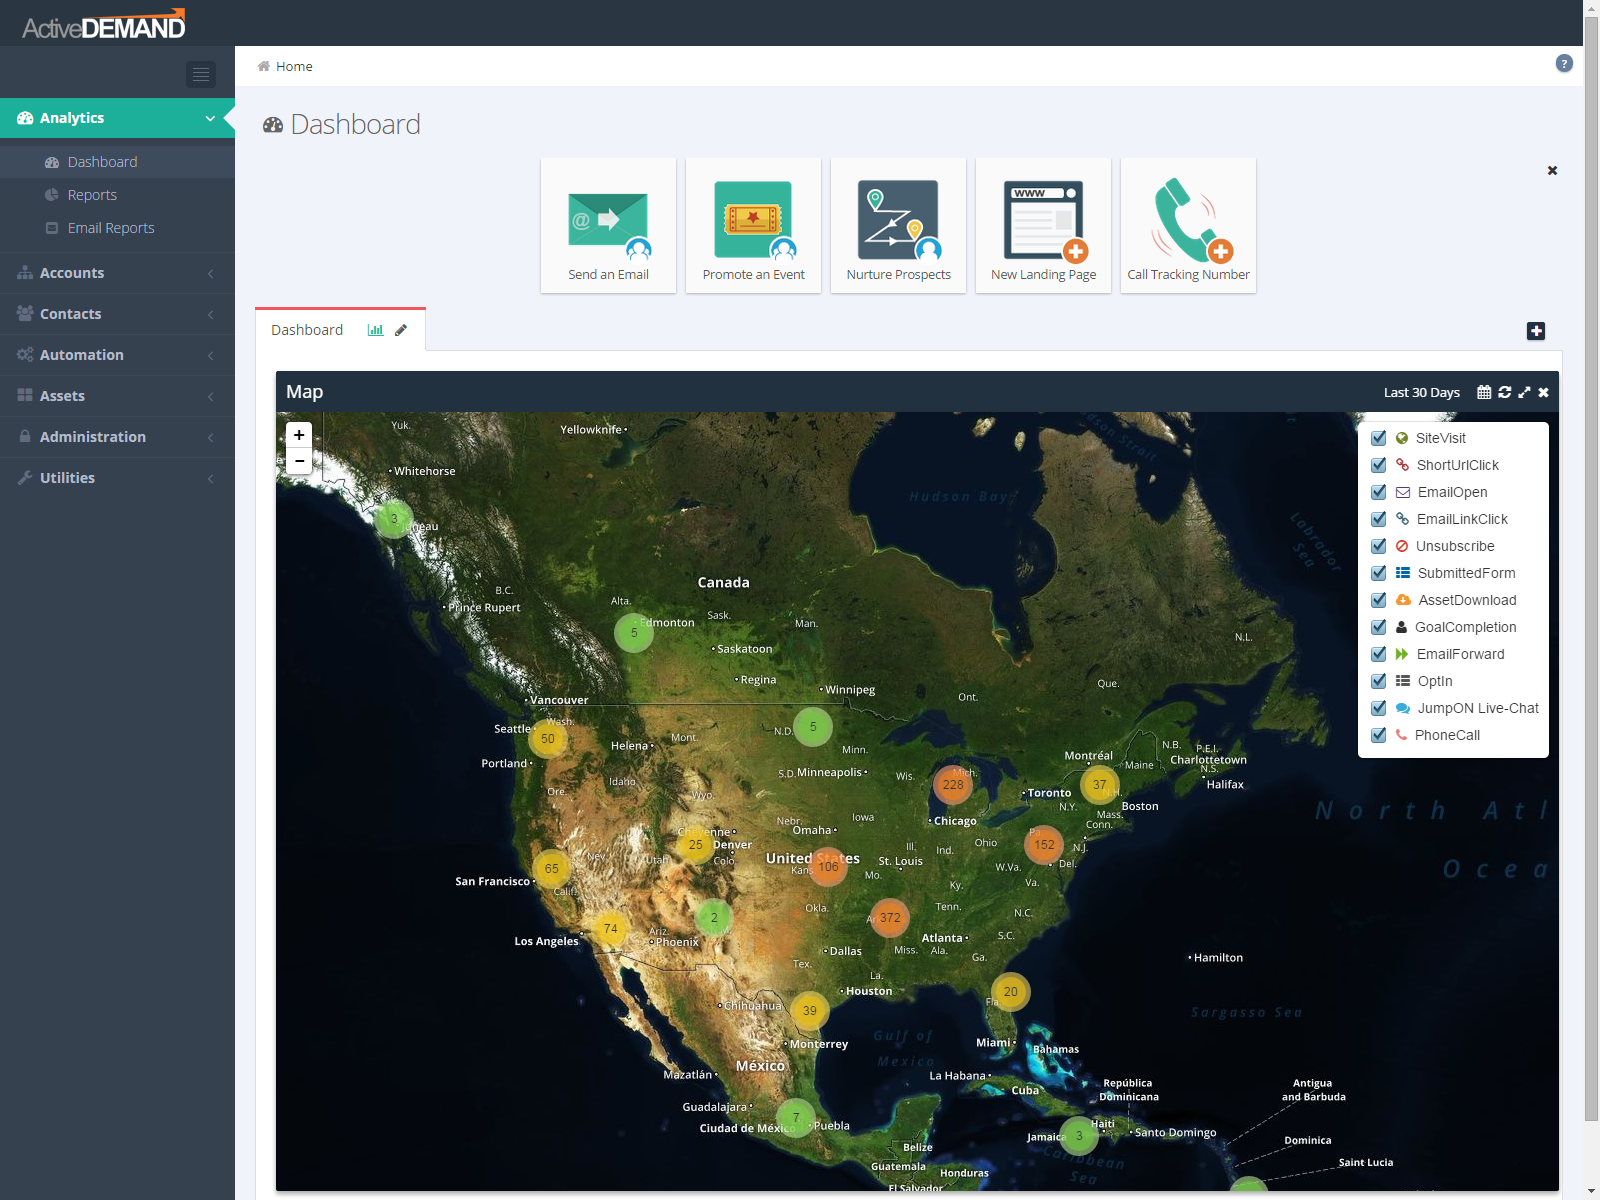1600x1200 pixels.
Task: Open the help question mark icon
Action: click(x=1564, y=63)
